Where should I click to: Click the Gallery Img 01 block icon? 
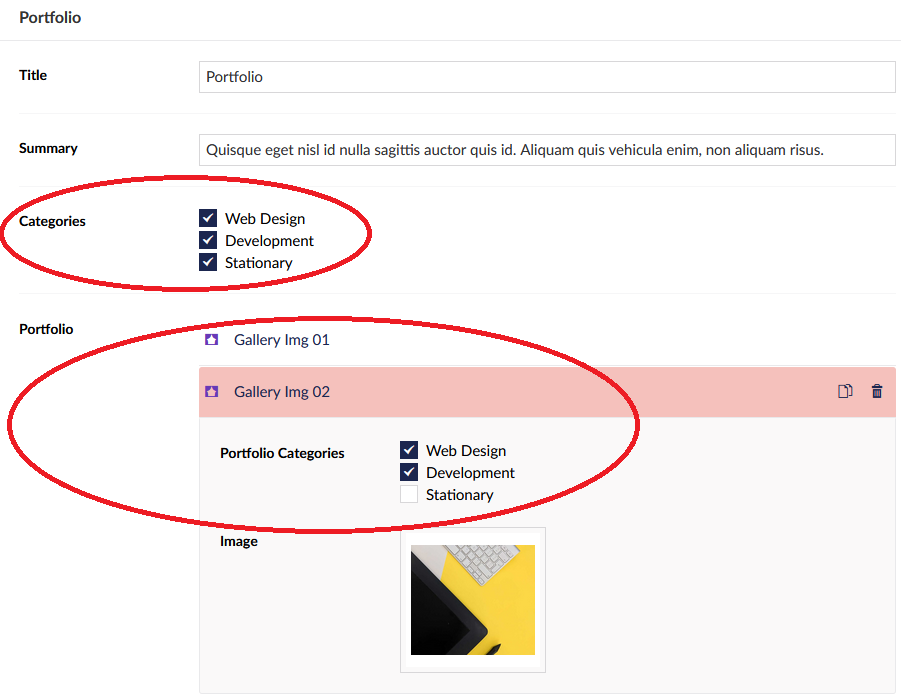[x=211, y=340]
